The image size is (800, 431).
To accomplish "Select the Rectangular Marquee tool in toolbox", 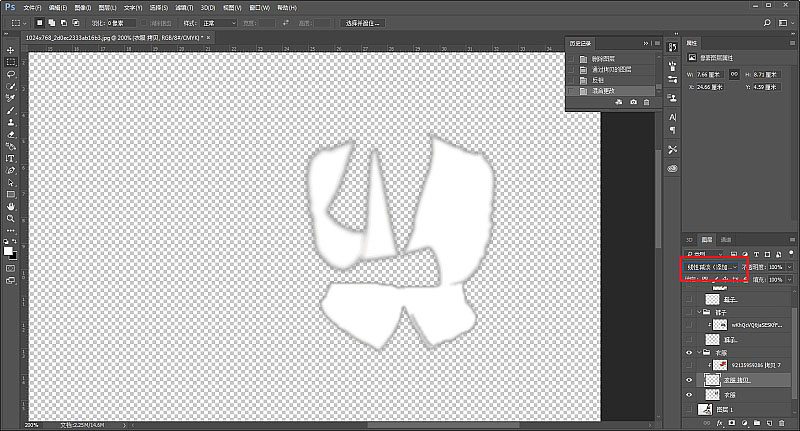I will 10,62.
